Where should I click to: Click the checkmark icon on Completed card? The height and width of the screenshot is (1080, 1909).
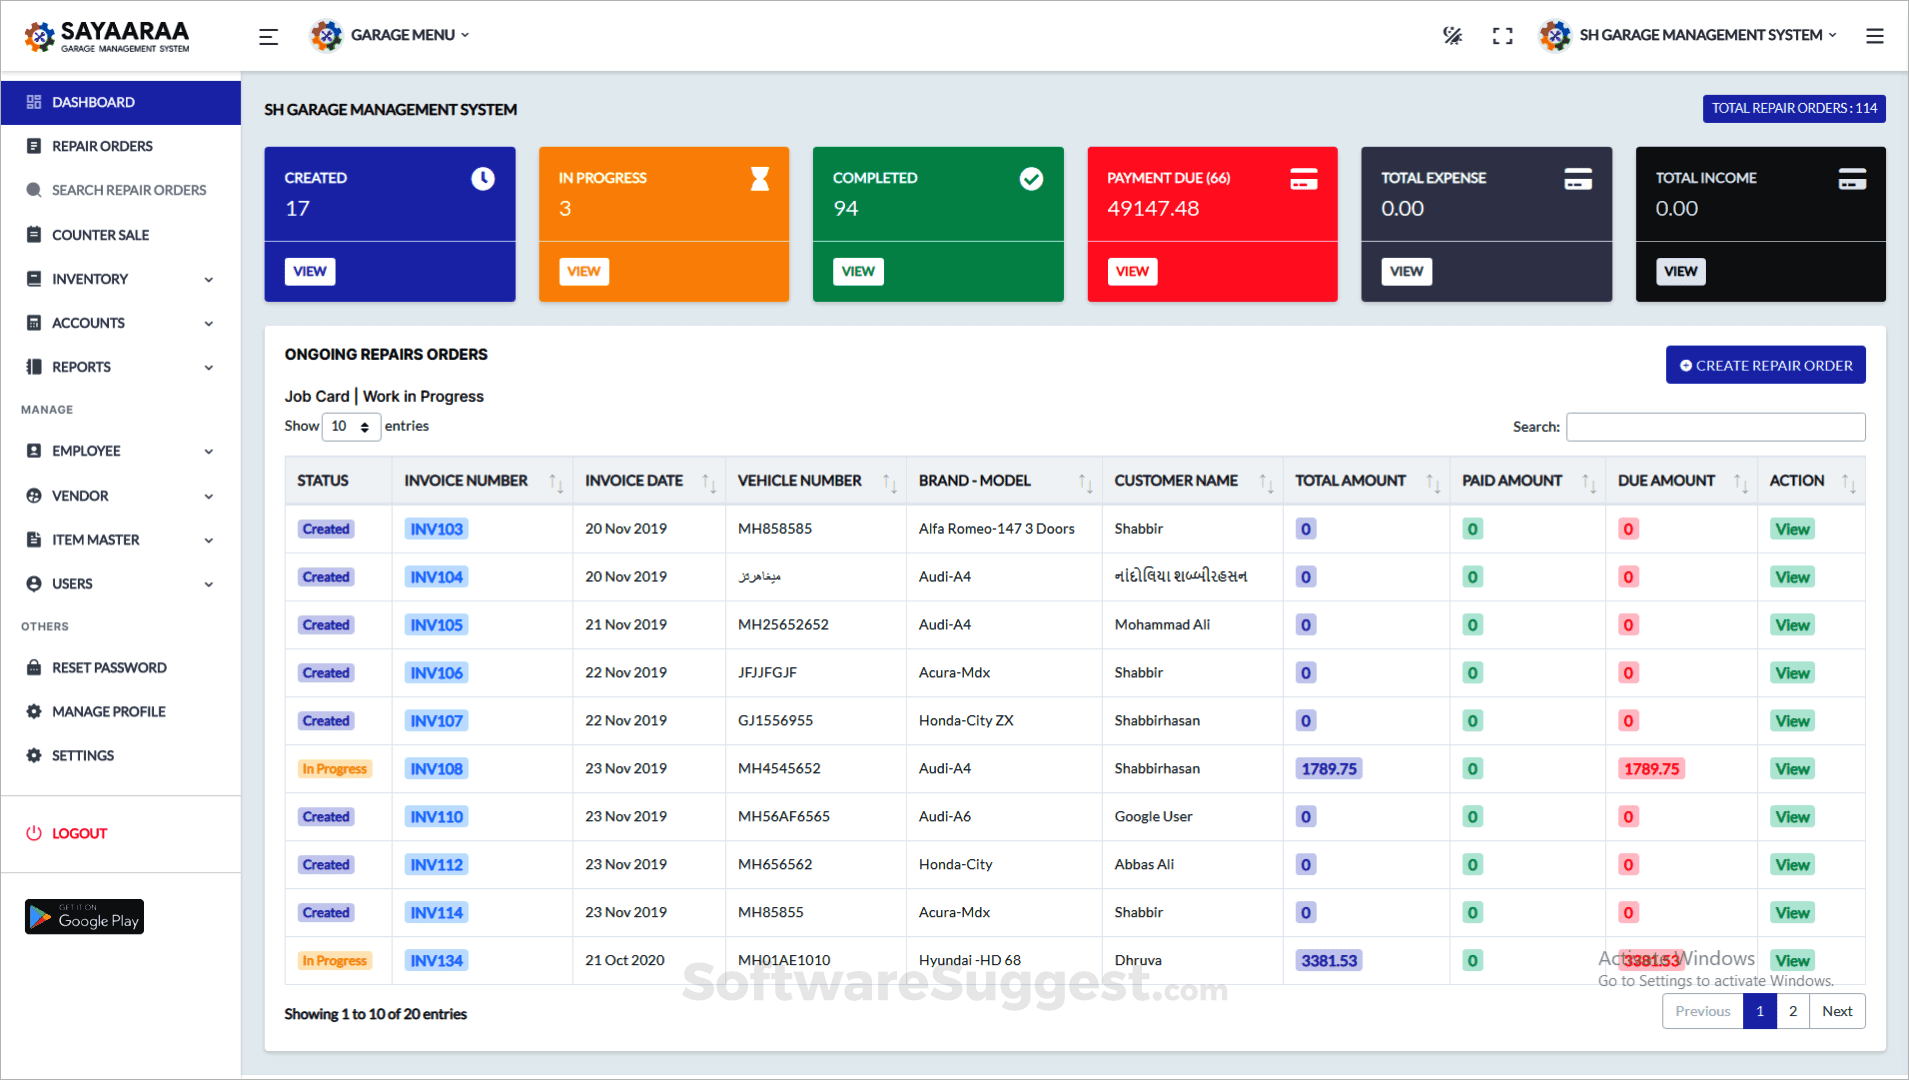pos(1031,179)
